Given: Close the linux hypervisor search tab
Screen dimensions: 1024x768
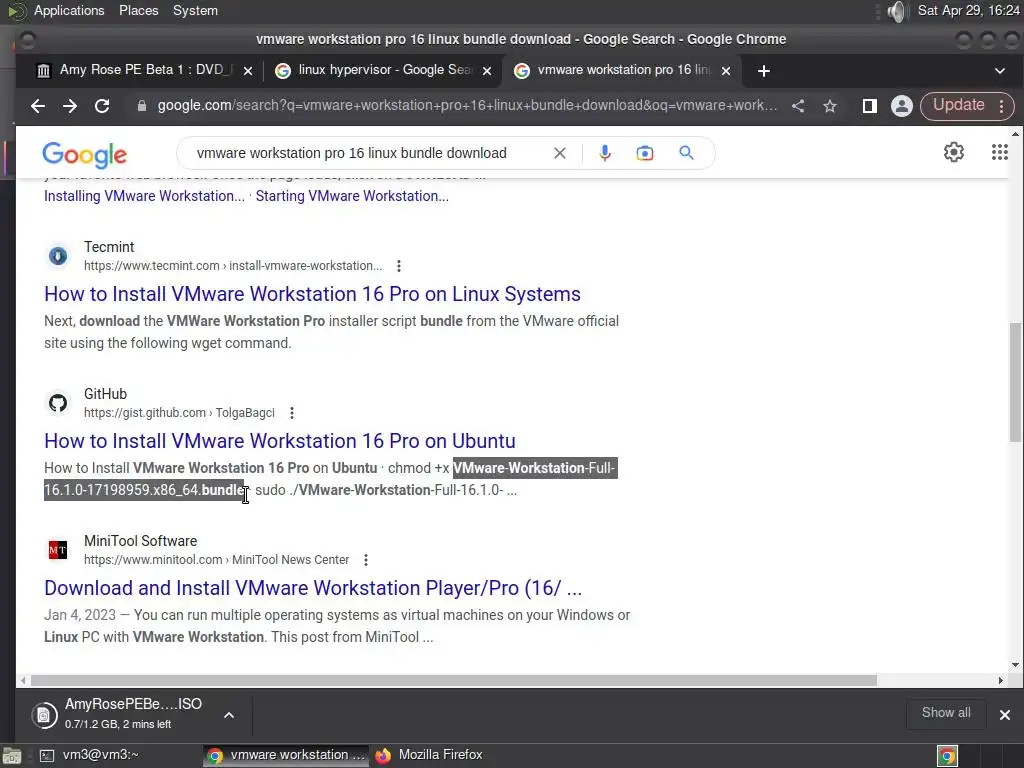Looking at the screenshot, I should (x=487, y=71).
